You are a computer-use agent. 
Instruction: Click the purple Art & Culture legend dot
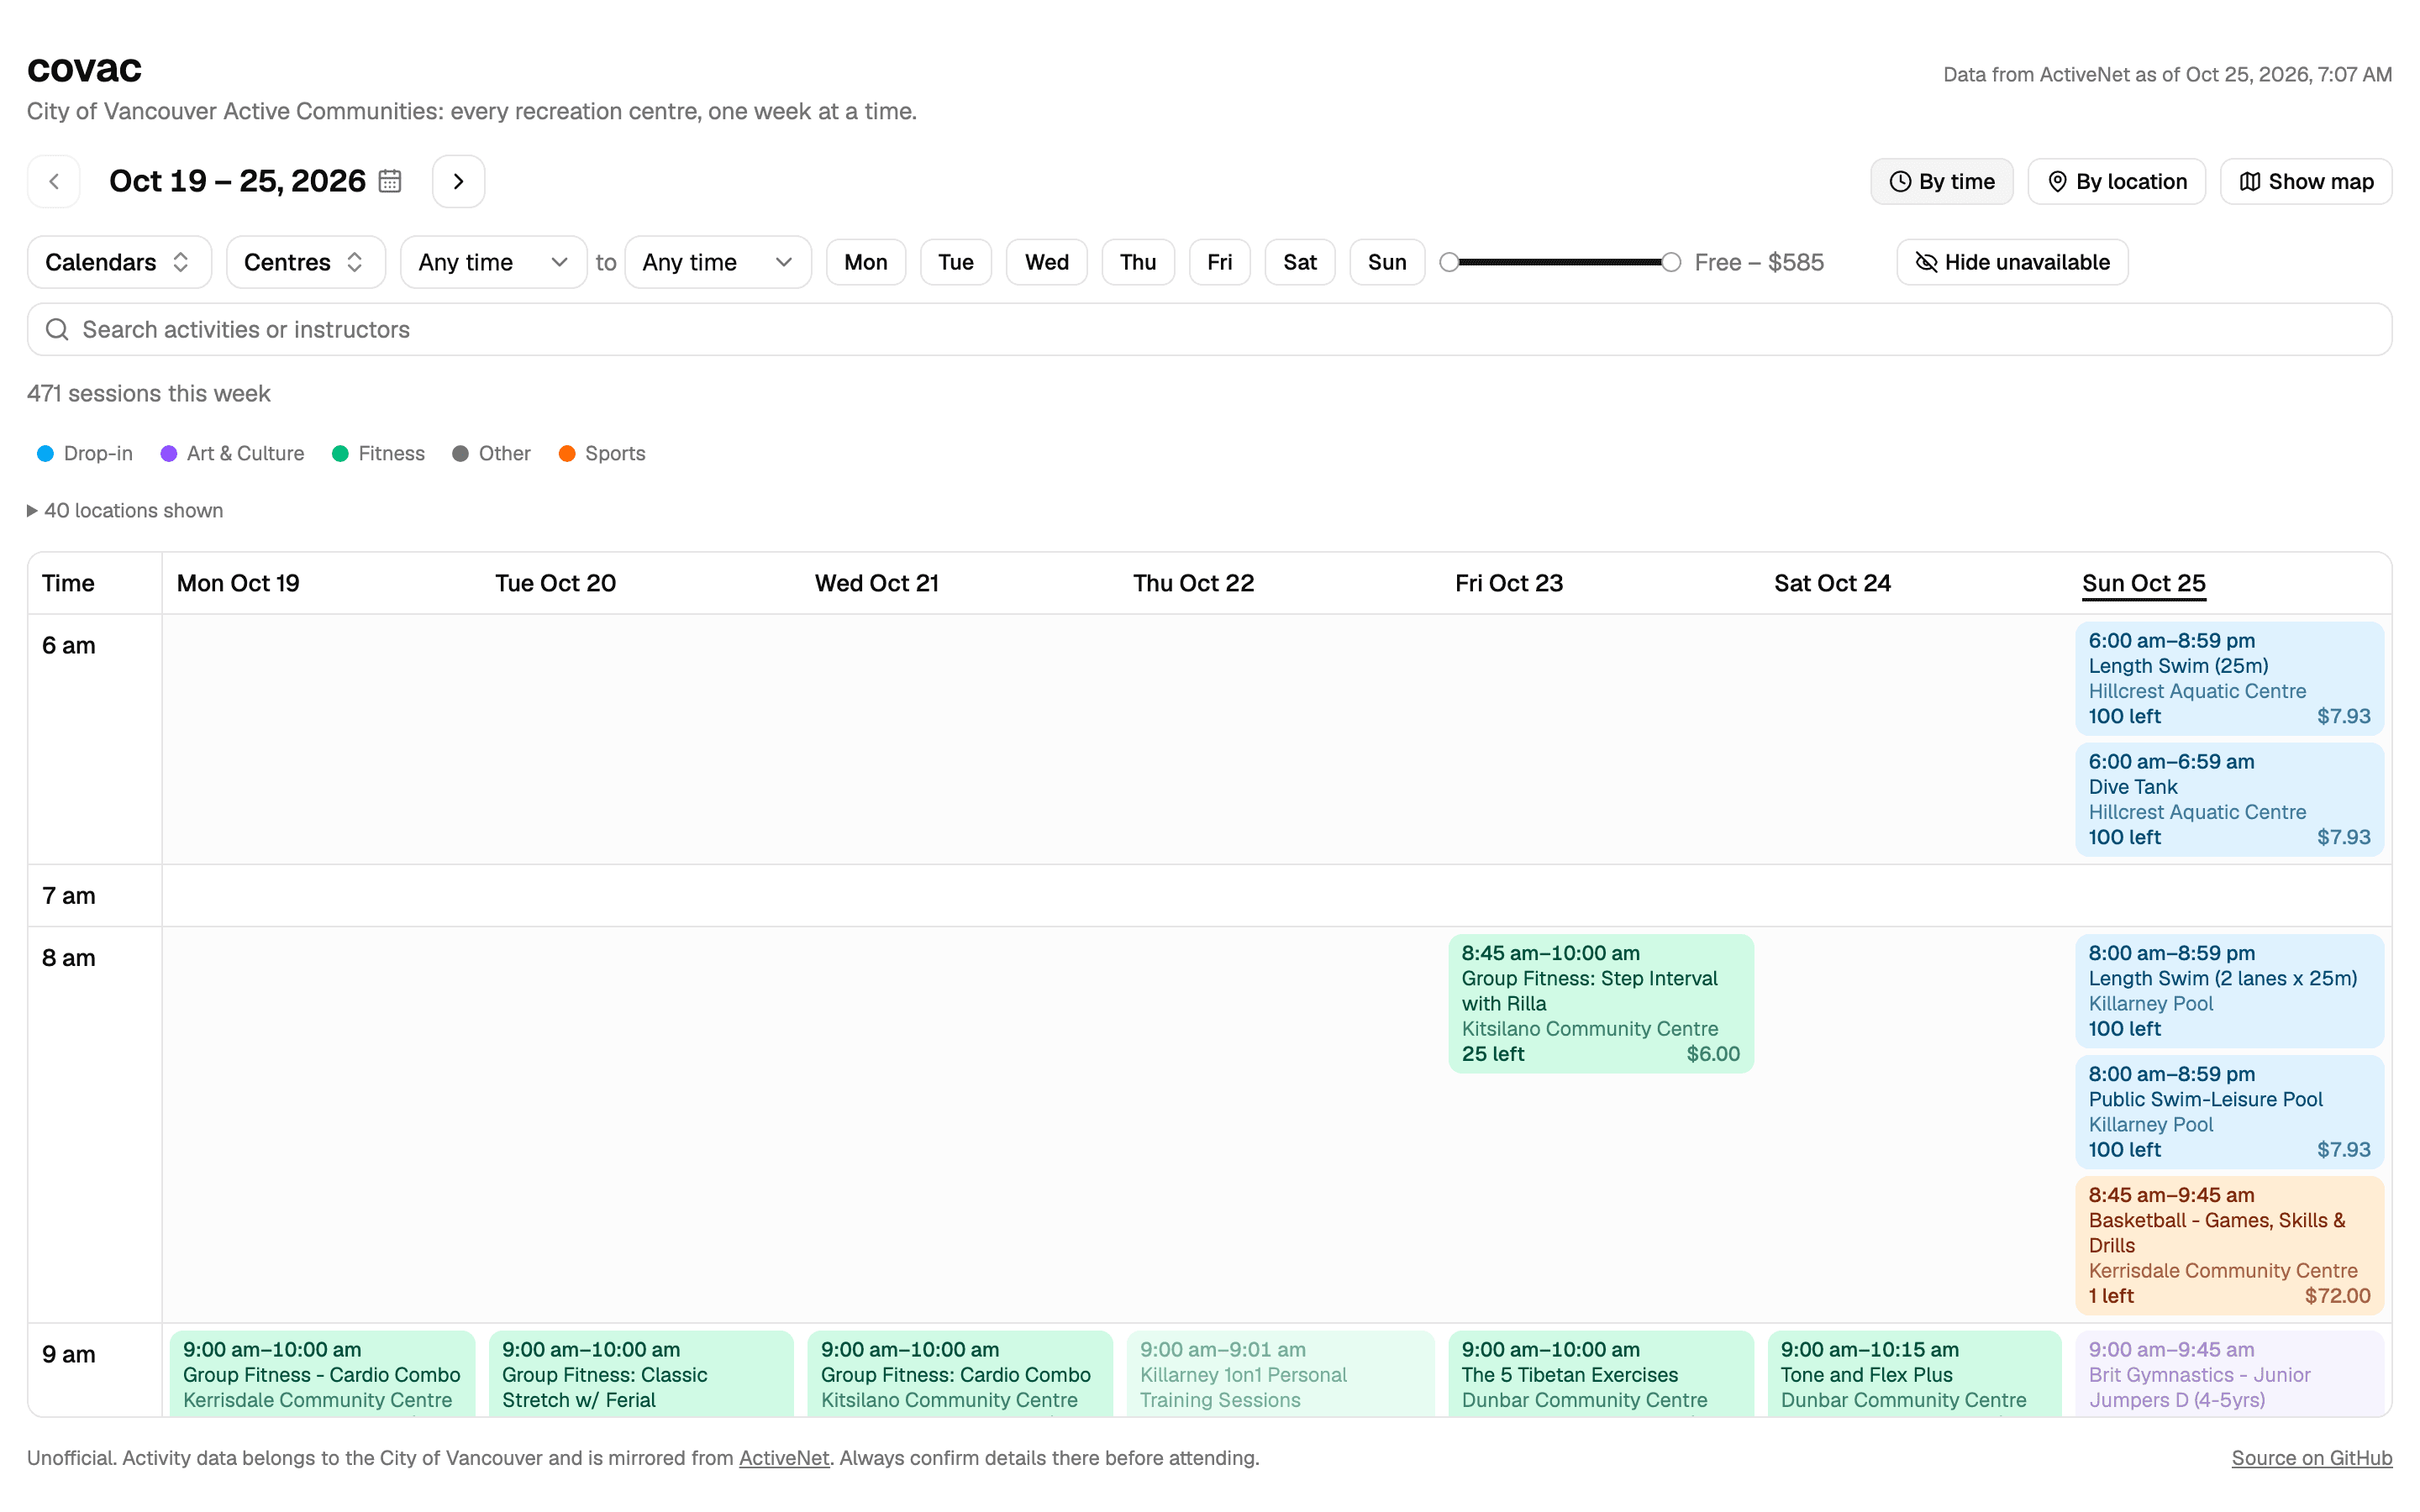click(x=169, y=453)
